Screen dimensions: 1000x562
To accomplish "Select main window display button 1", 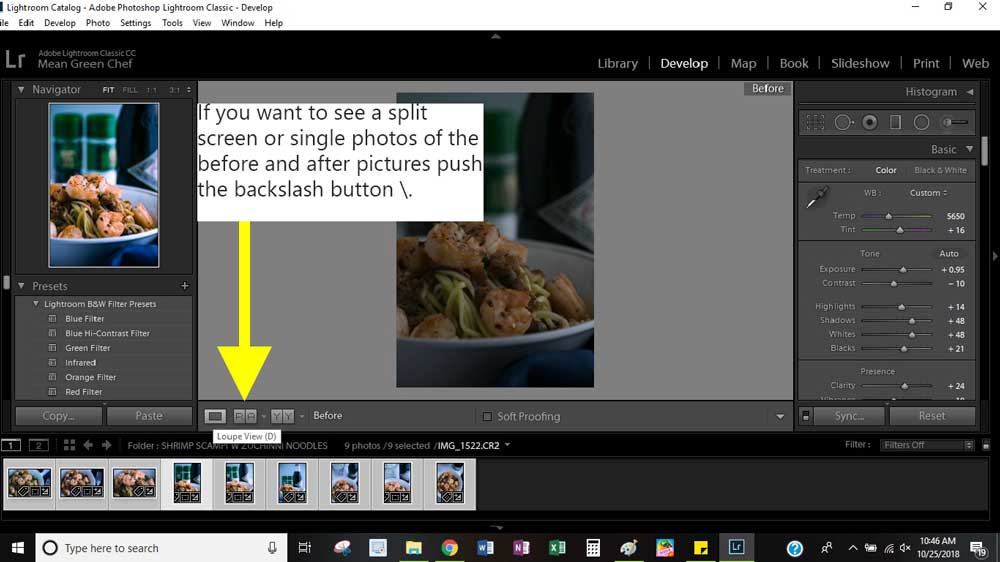I will click(x=11, y=445).
